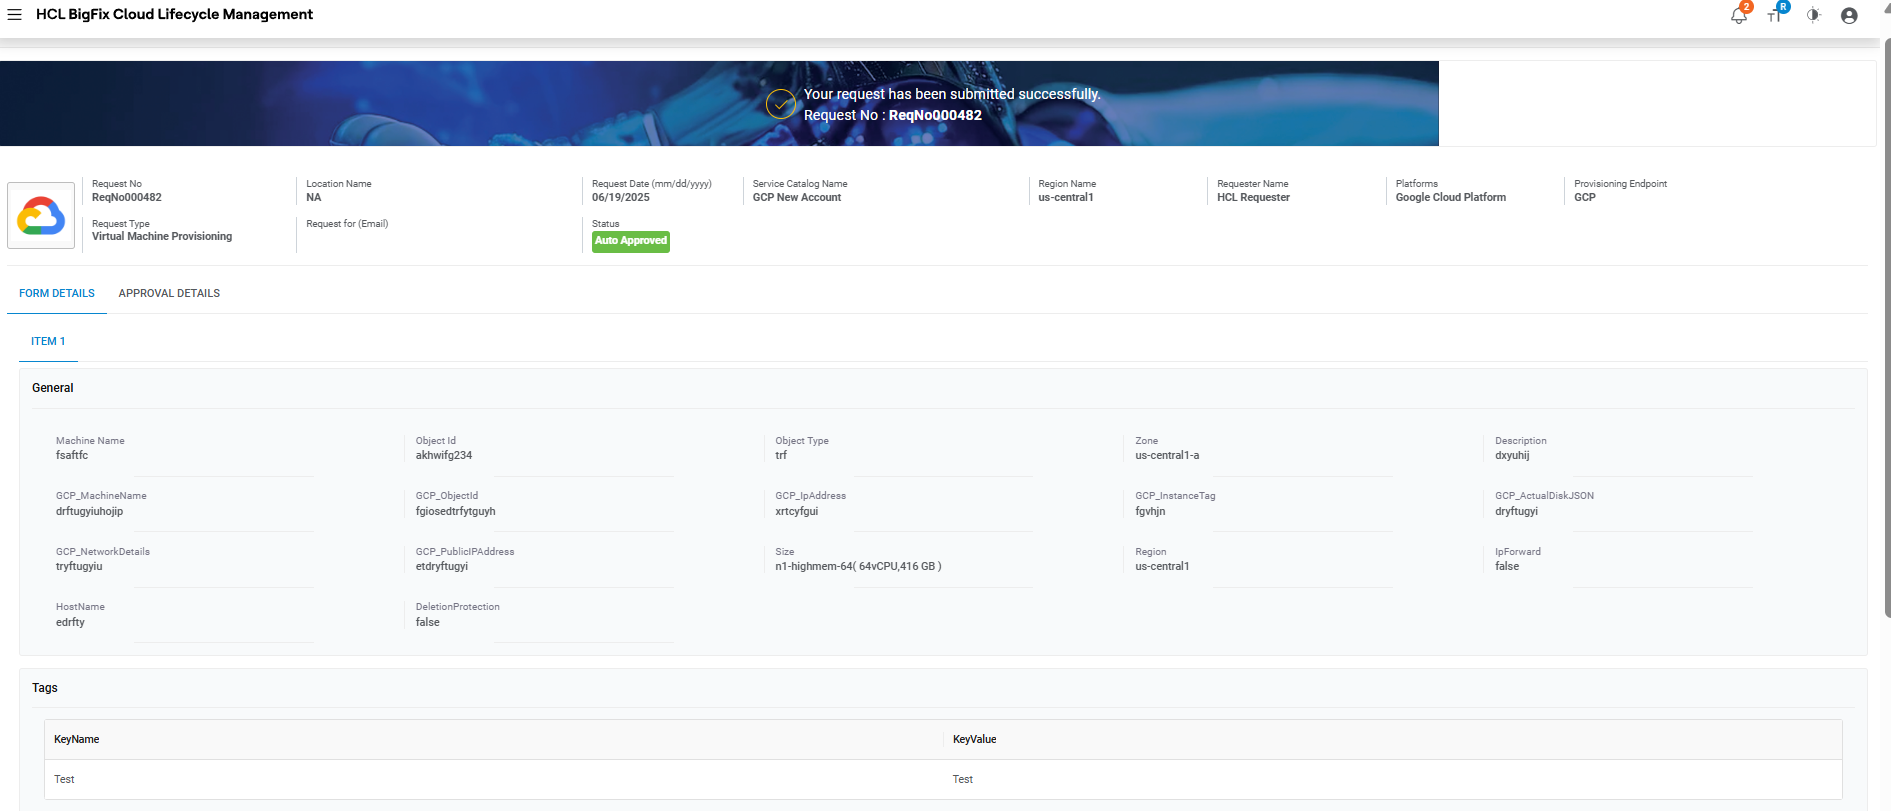This screenshot has width=1891, height=811.
Task: Click the GCP_PublicIPAddress value etdryftugyi
Action: (x=442, y=567)
